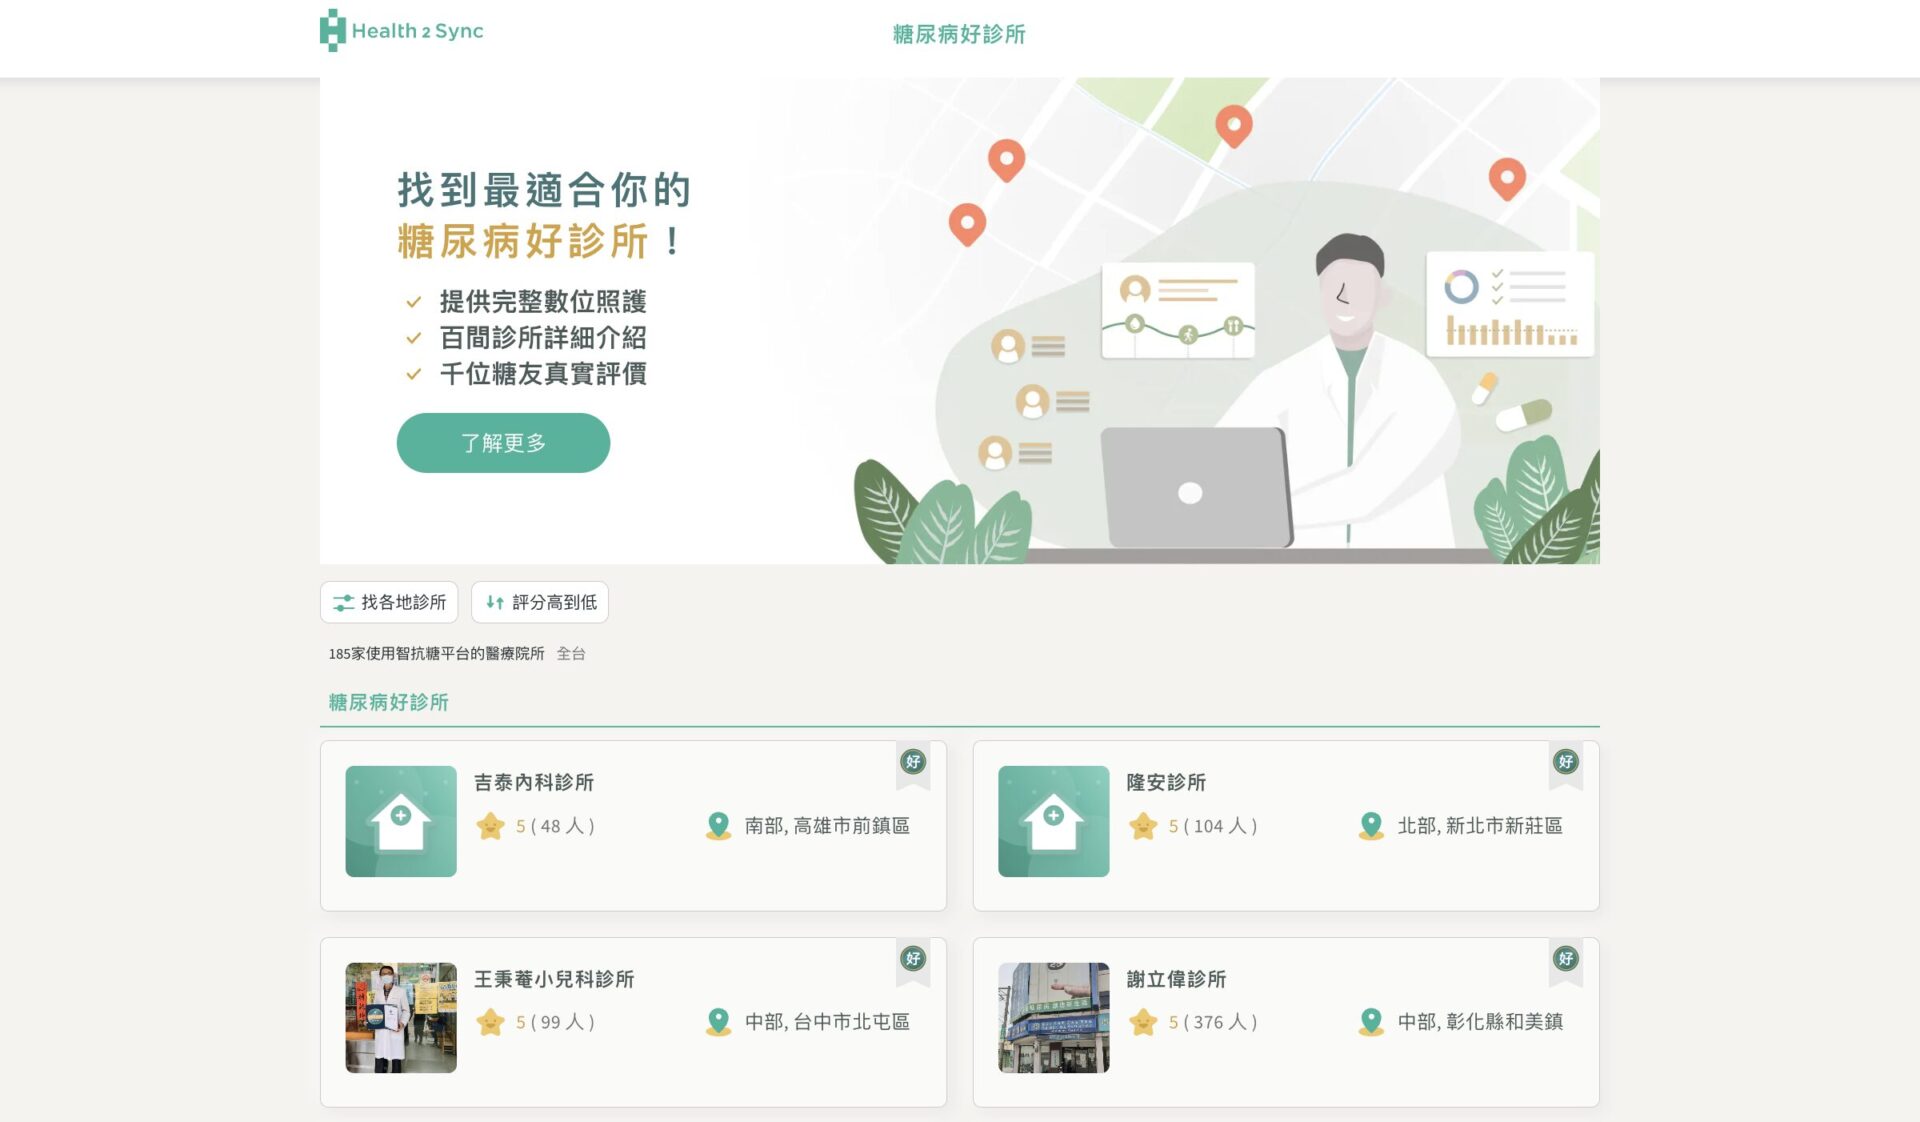Click the 好 badge on 謝立偉診所 card
This screenshot has width=1920, height=1122.
1565,958
